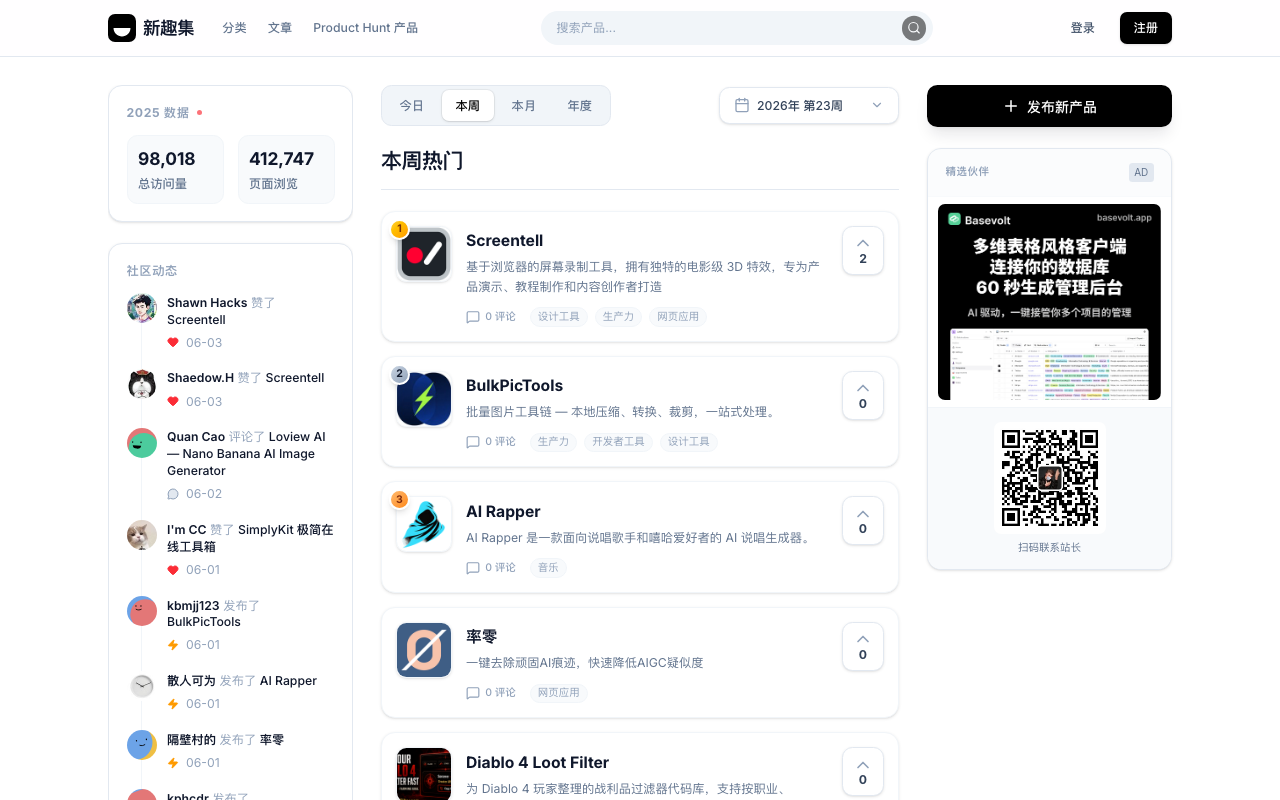1280x800 pixels.
Task: Click 设计工具 tag under BulkPicTools
Action: coord(689,442)
